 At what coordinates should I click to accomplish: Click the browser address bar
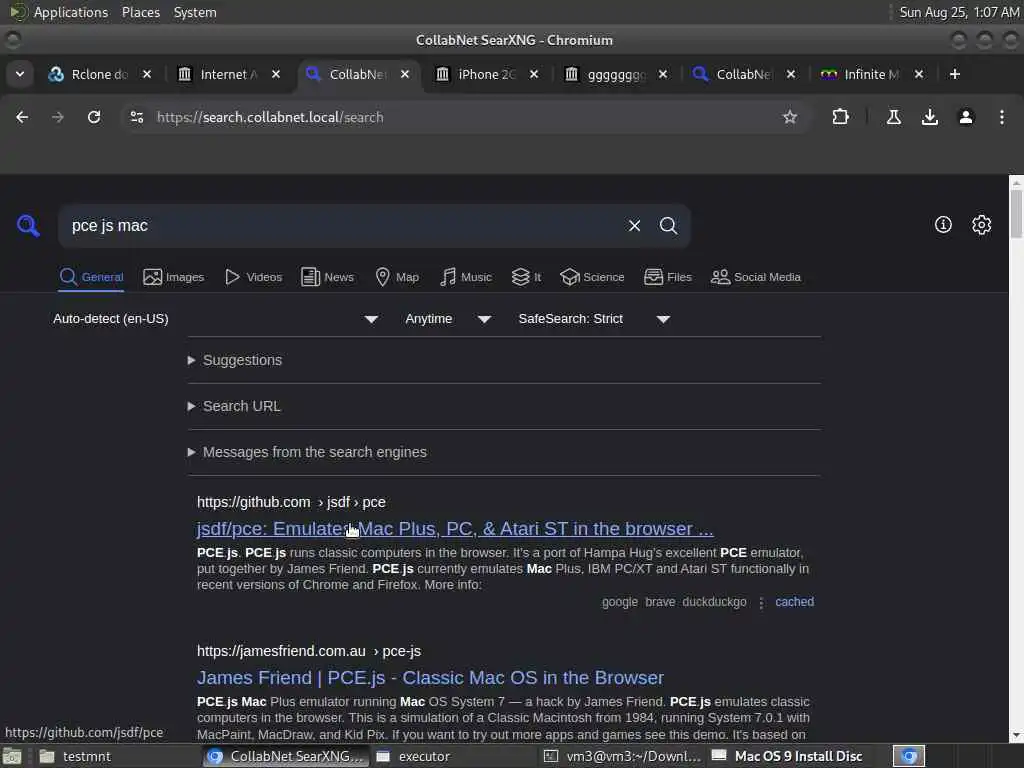point(457,117)
